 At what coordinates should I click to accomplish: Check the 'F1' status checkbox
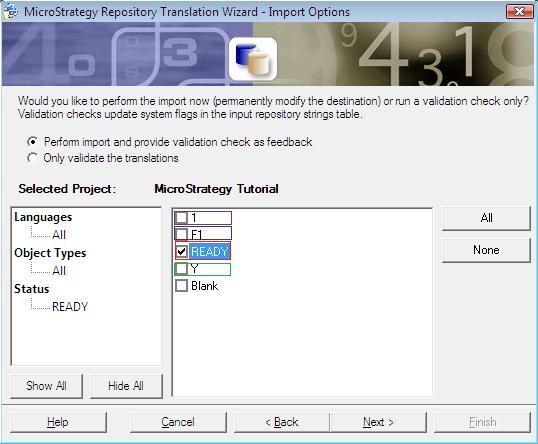coord(181,234)
